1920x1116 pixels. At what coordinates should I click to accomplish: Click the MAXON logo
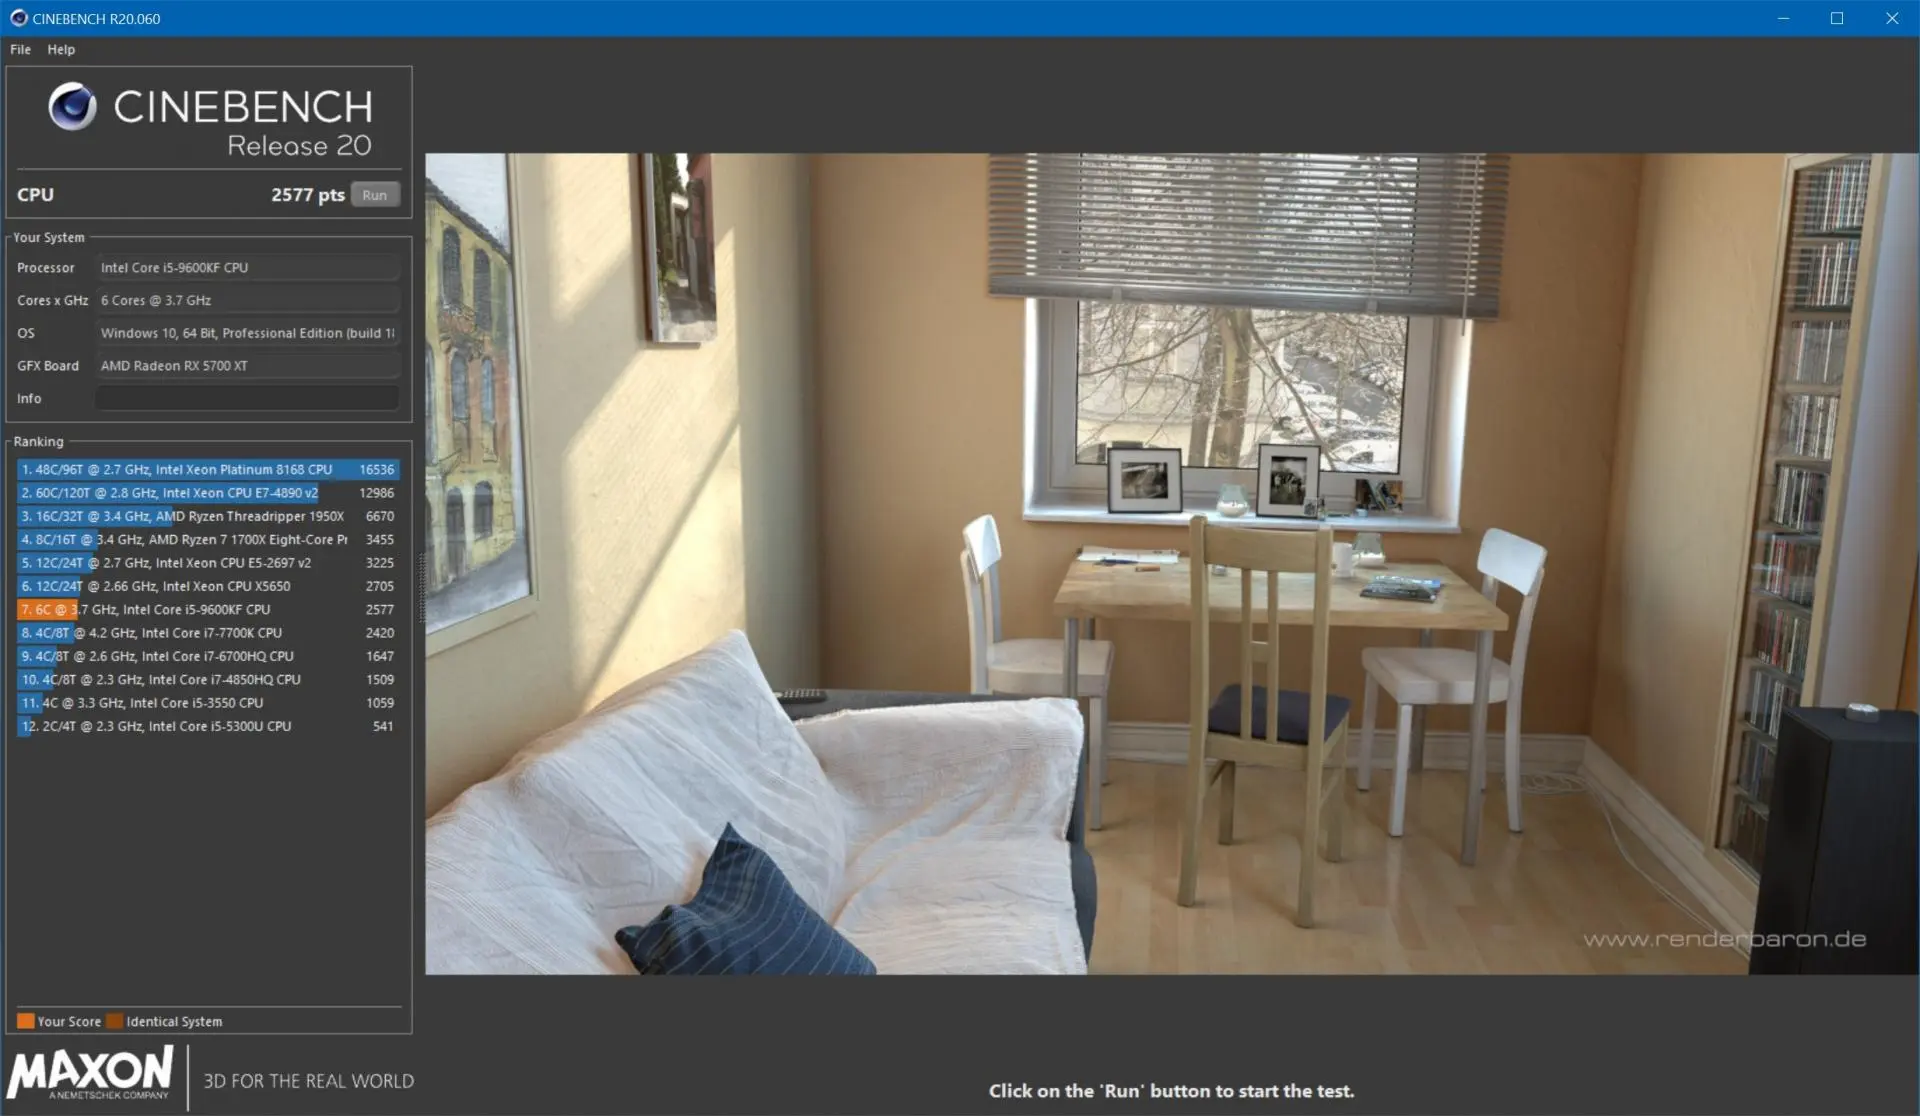[x=90, y=1073]
